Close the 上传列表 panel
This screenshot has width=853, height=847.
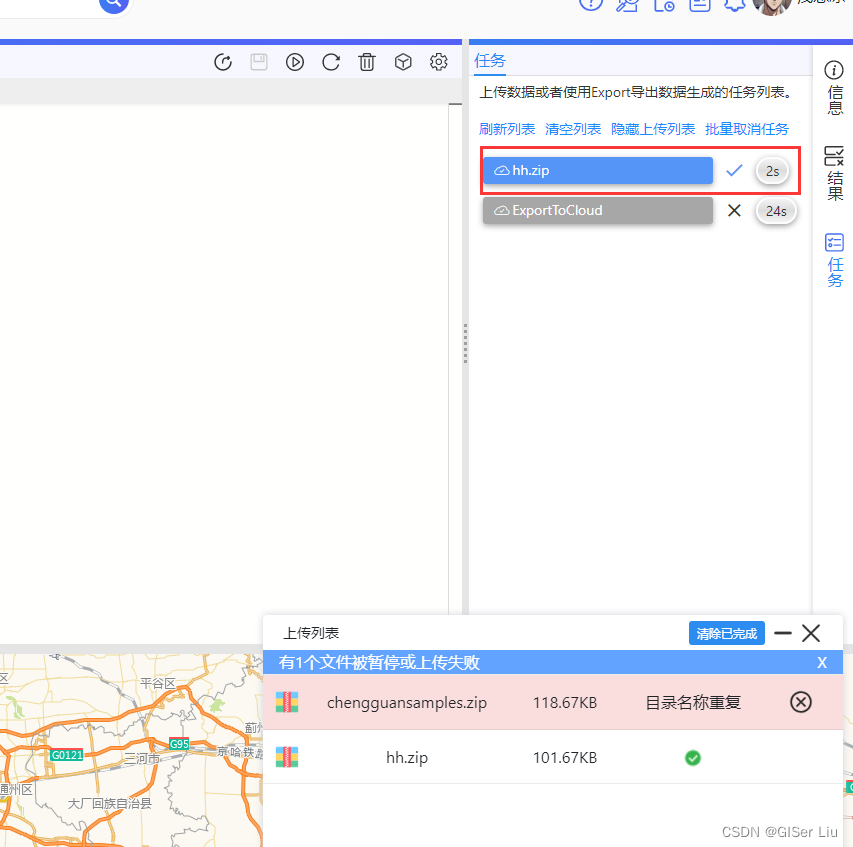point(811,633)
